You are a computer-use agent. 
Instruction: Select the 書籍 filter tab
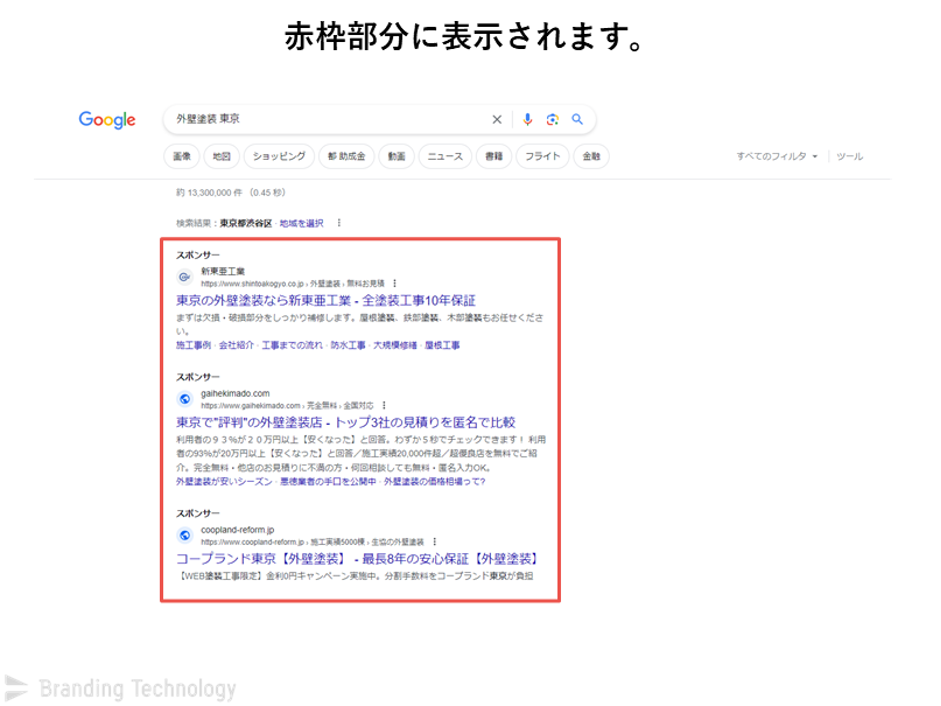pyautogui.click(x=494, y=156)
